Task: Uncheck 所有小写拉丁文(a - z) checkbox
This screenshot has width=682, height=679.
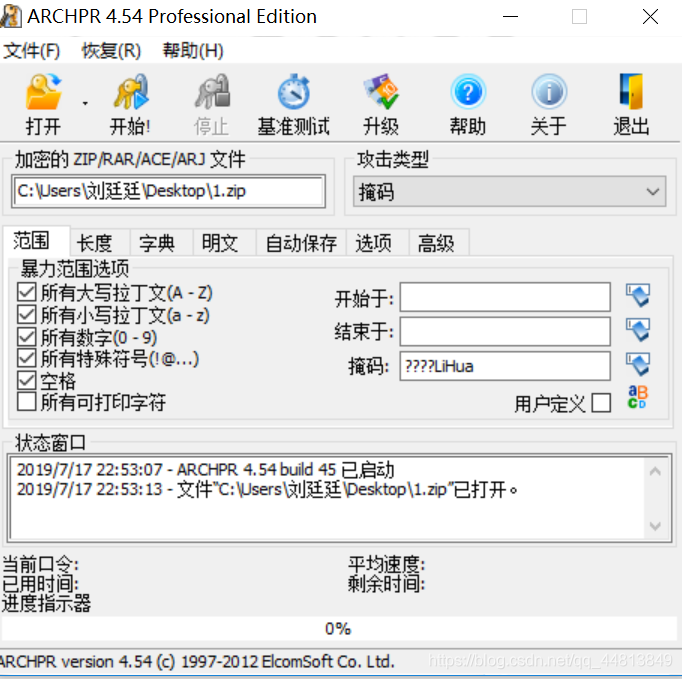Action: point(27,314)
